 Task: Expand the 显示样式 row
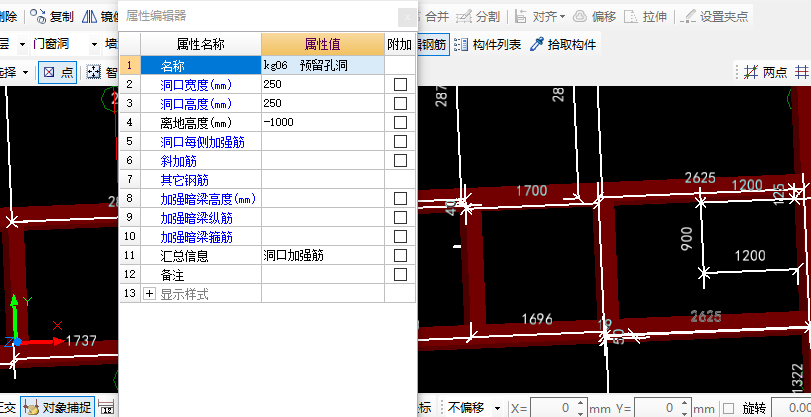pos(149,294)
